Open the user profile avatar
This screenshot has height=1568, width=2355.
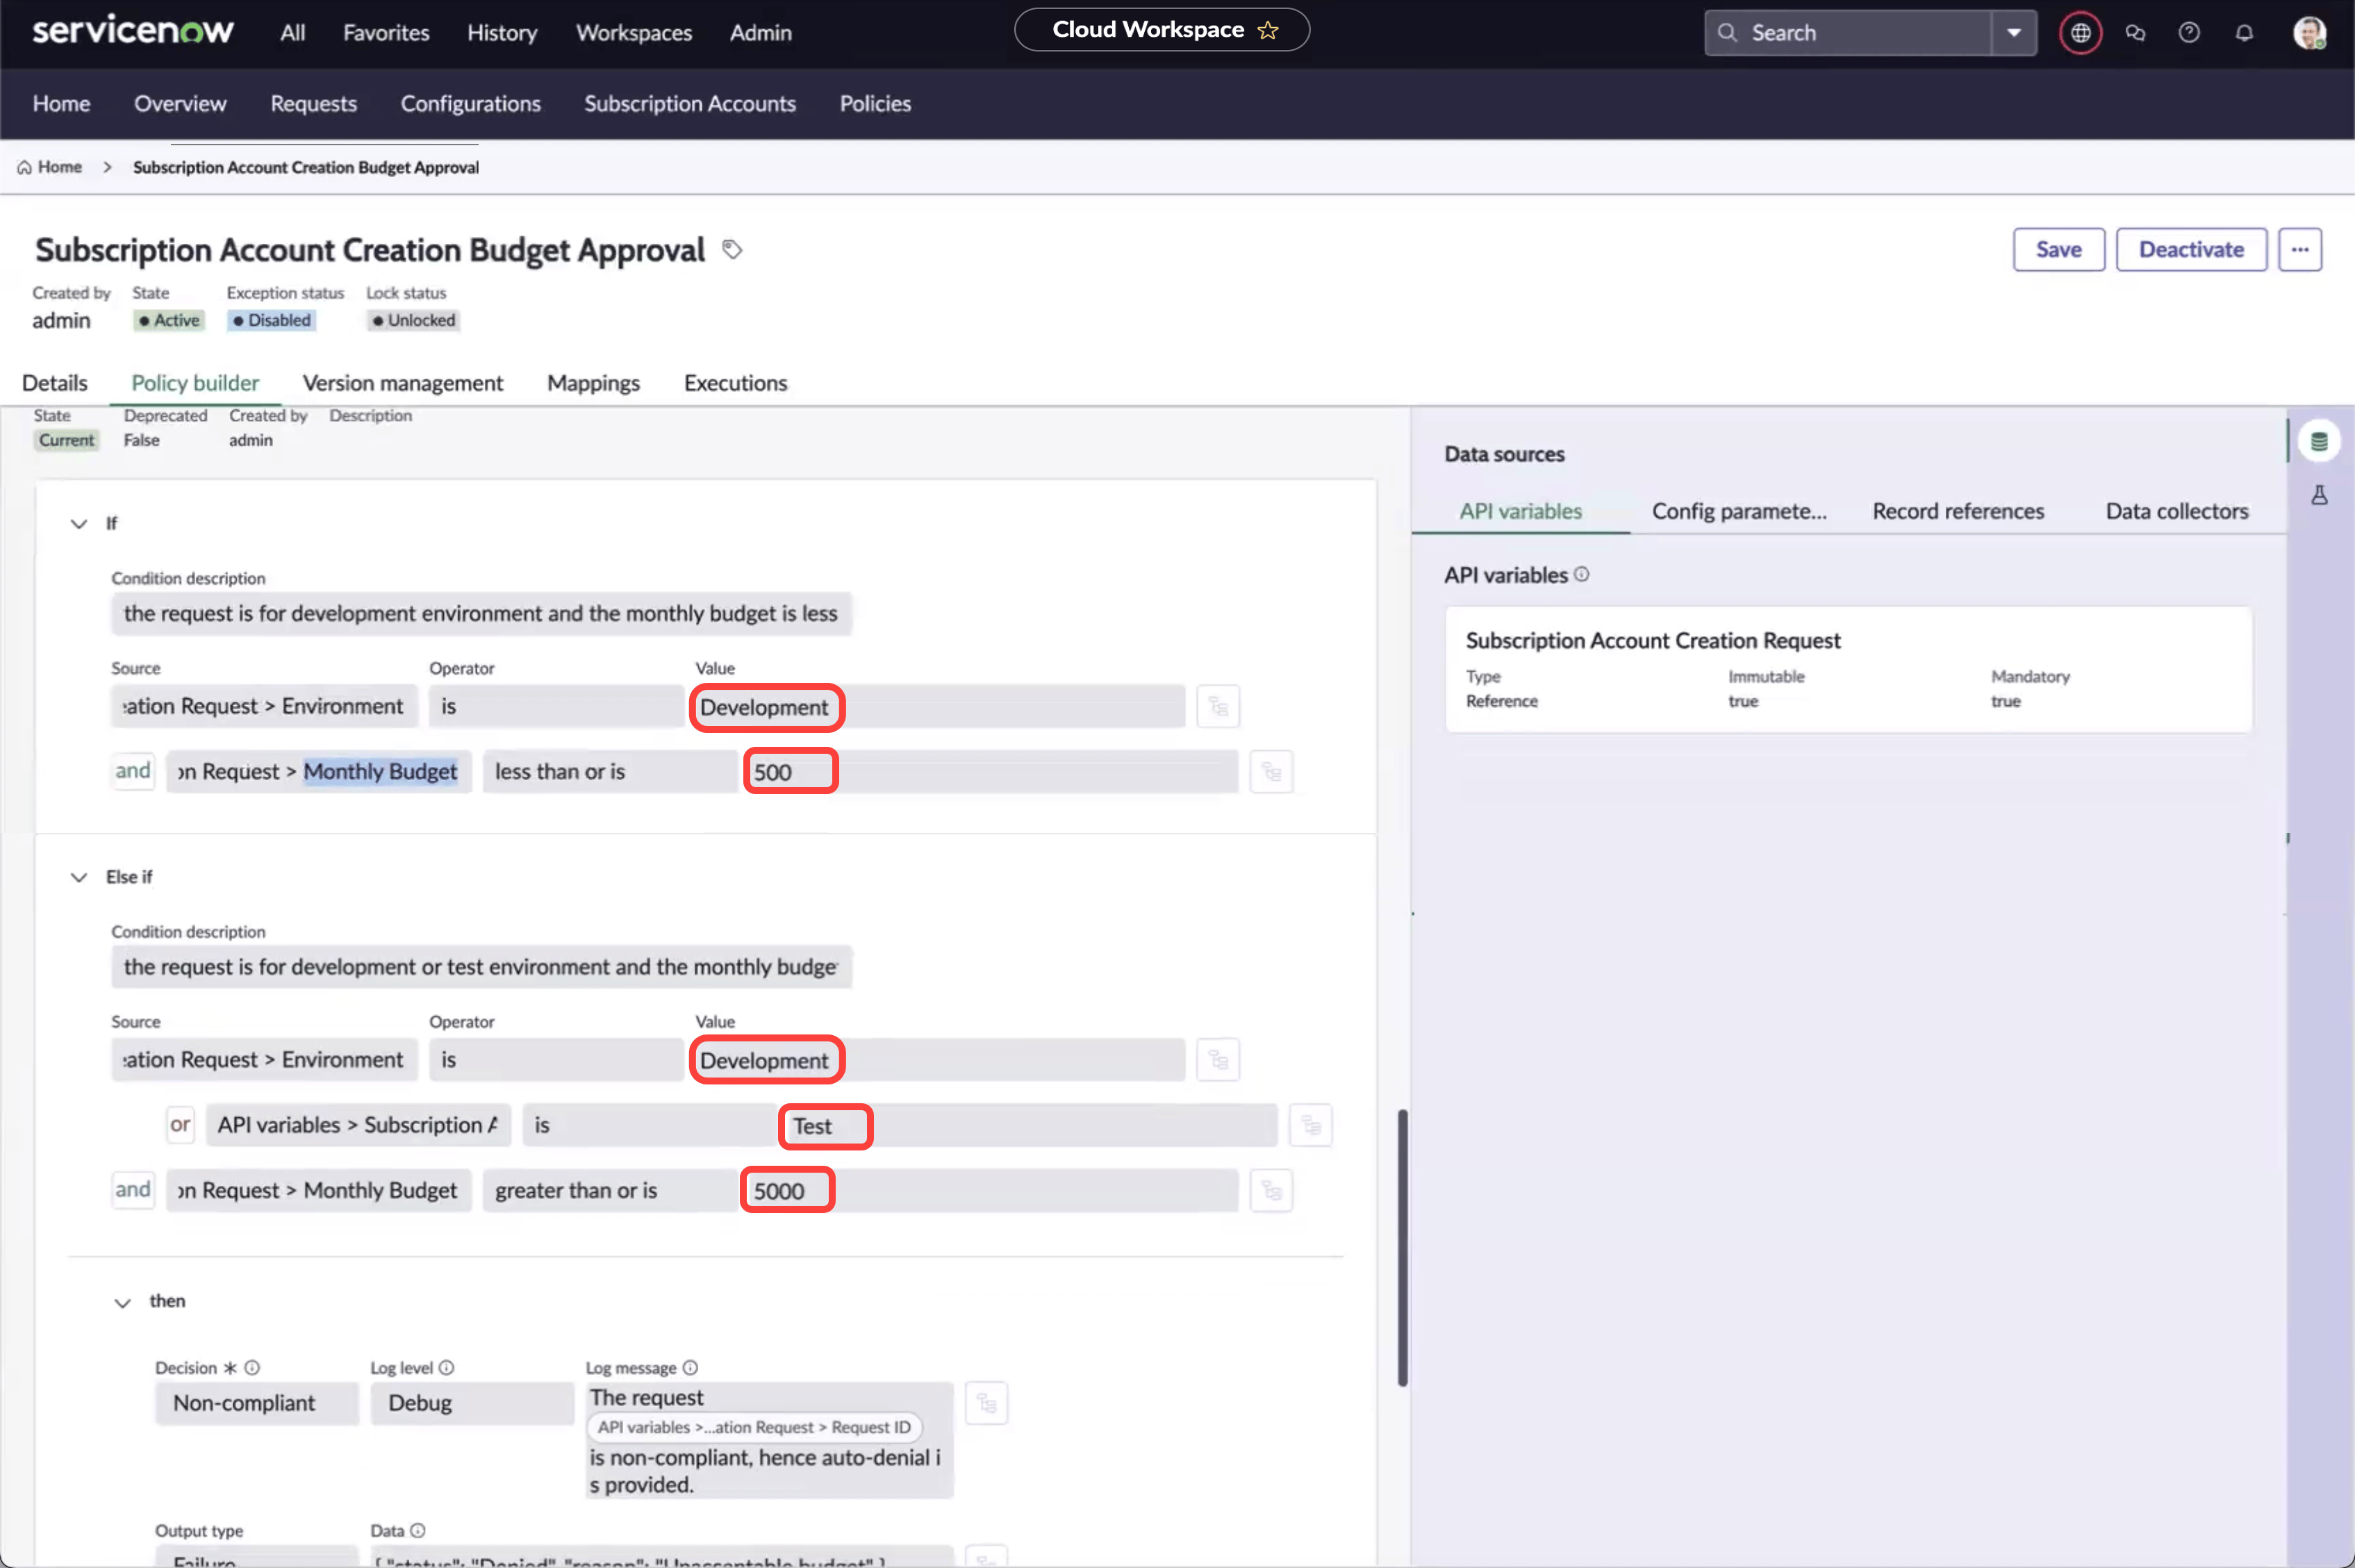pos(2309,33)
